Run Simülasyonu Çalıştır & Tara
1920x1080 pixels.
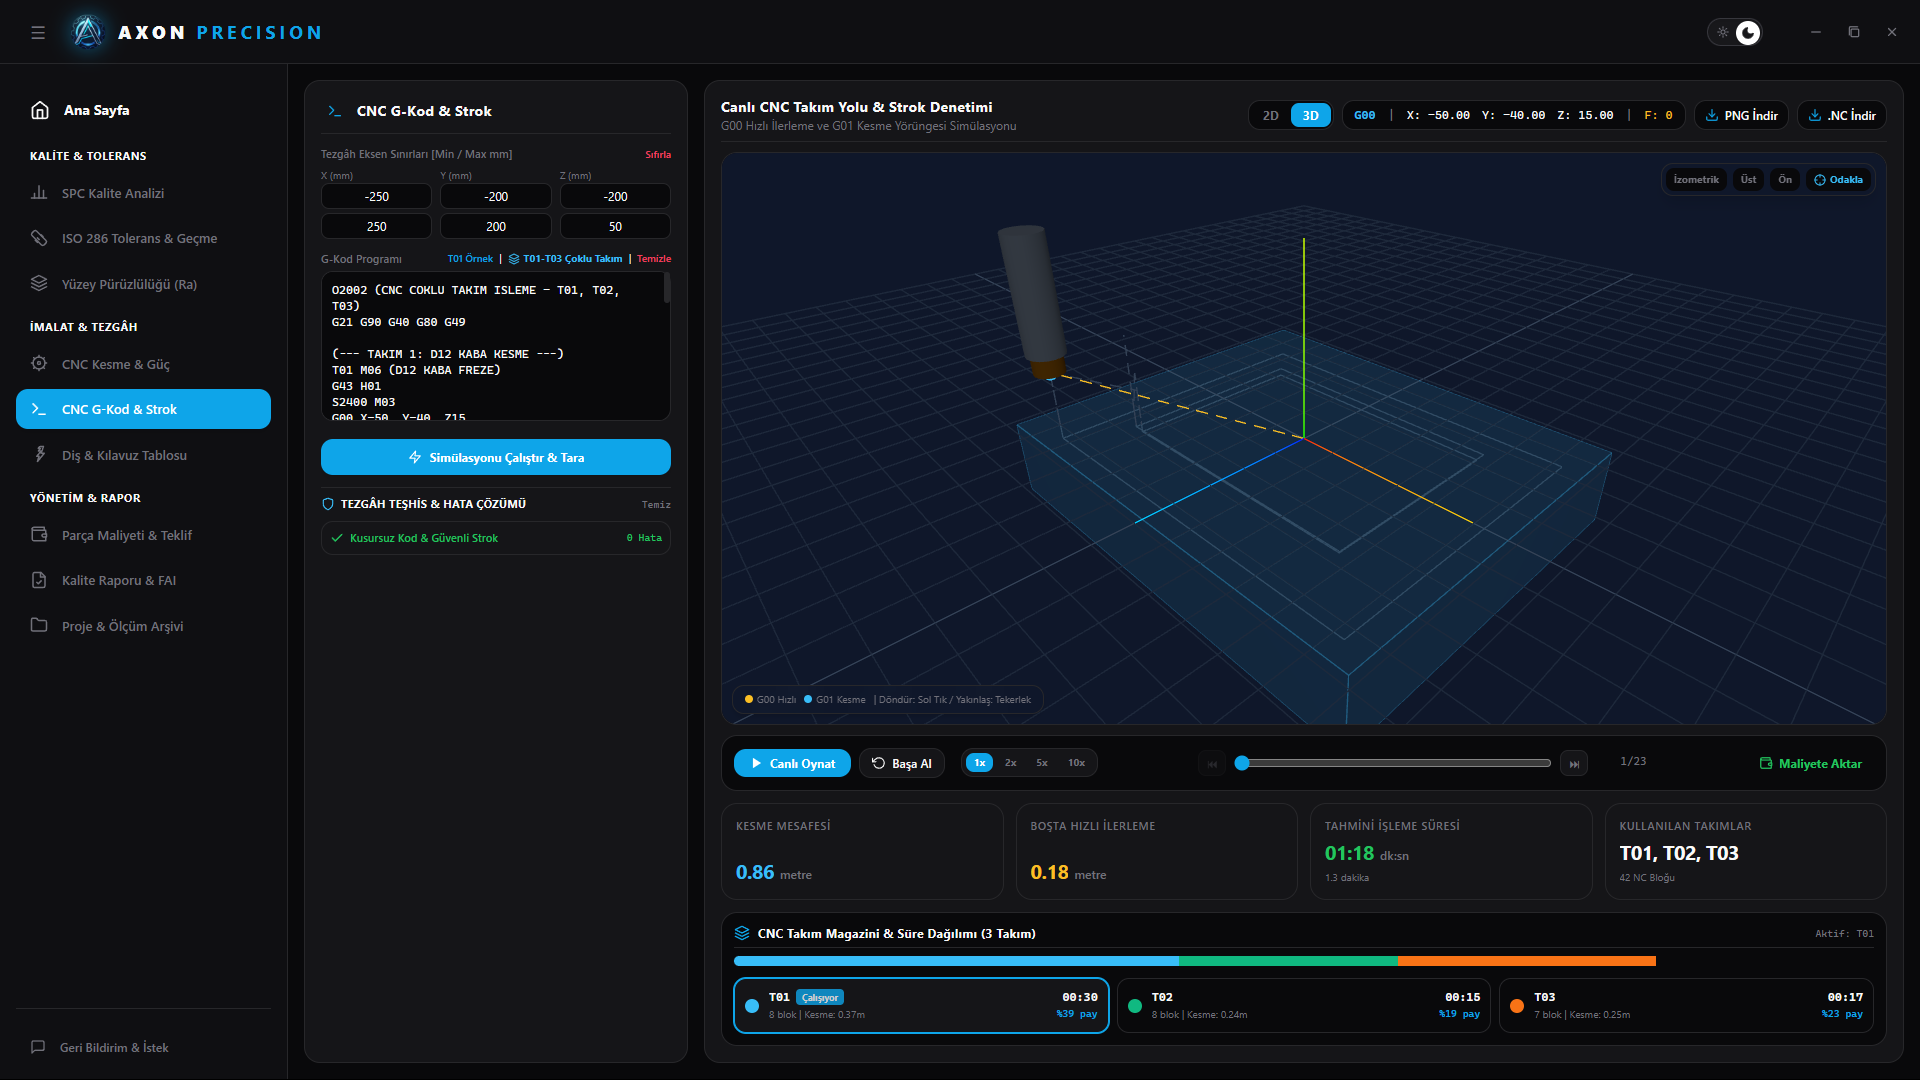click(496, 457)
